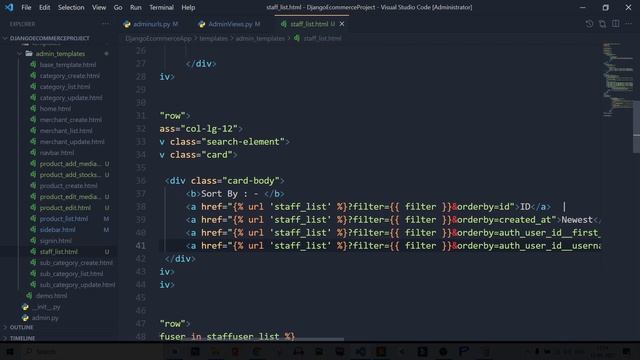Place cursor on line 41 number
This screenshot has width=640, height=360.
click(140, 246)
